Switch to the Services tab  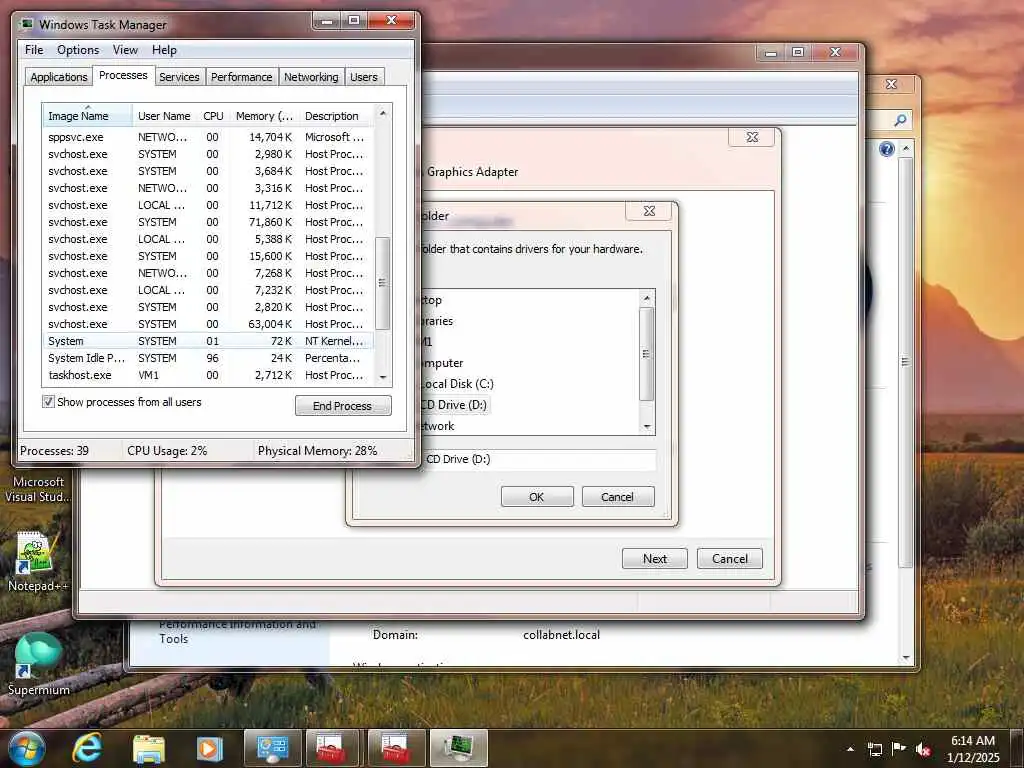179,77
